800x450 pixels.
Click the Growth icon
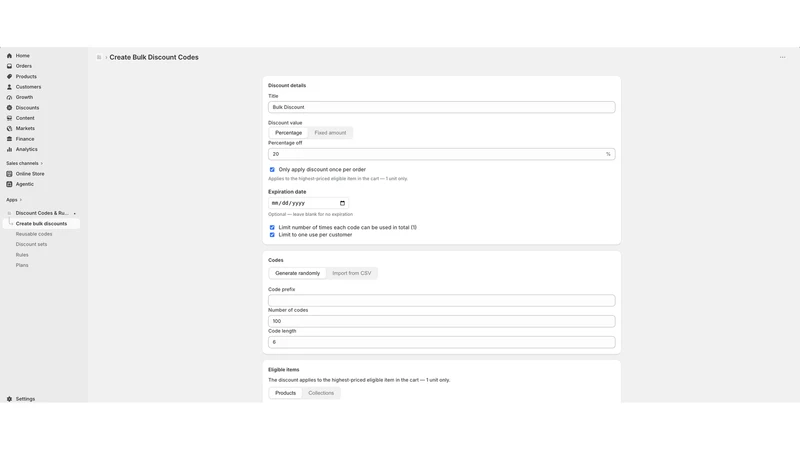click(x=9, y=97)
